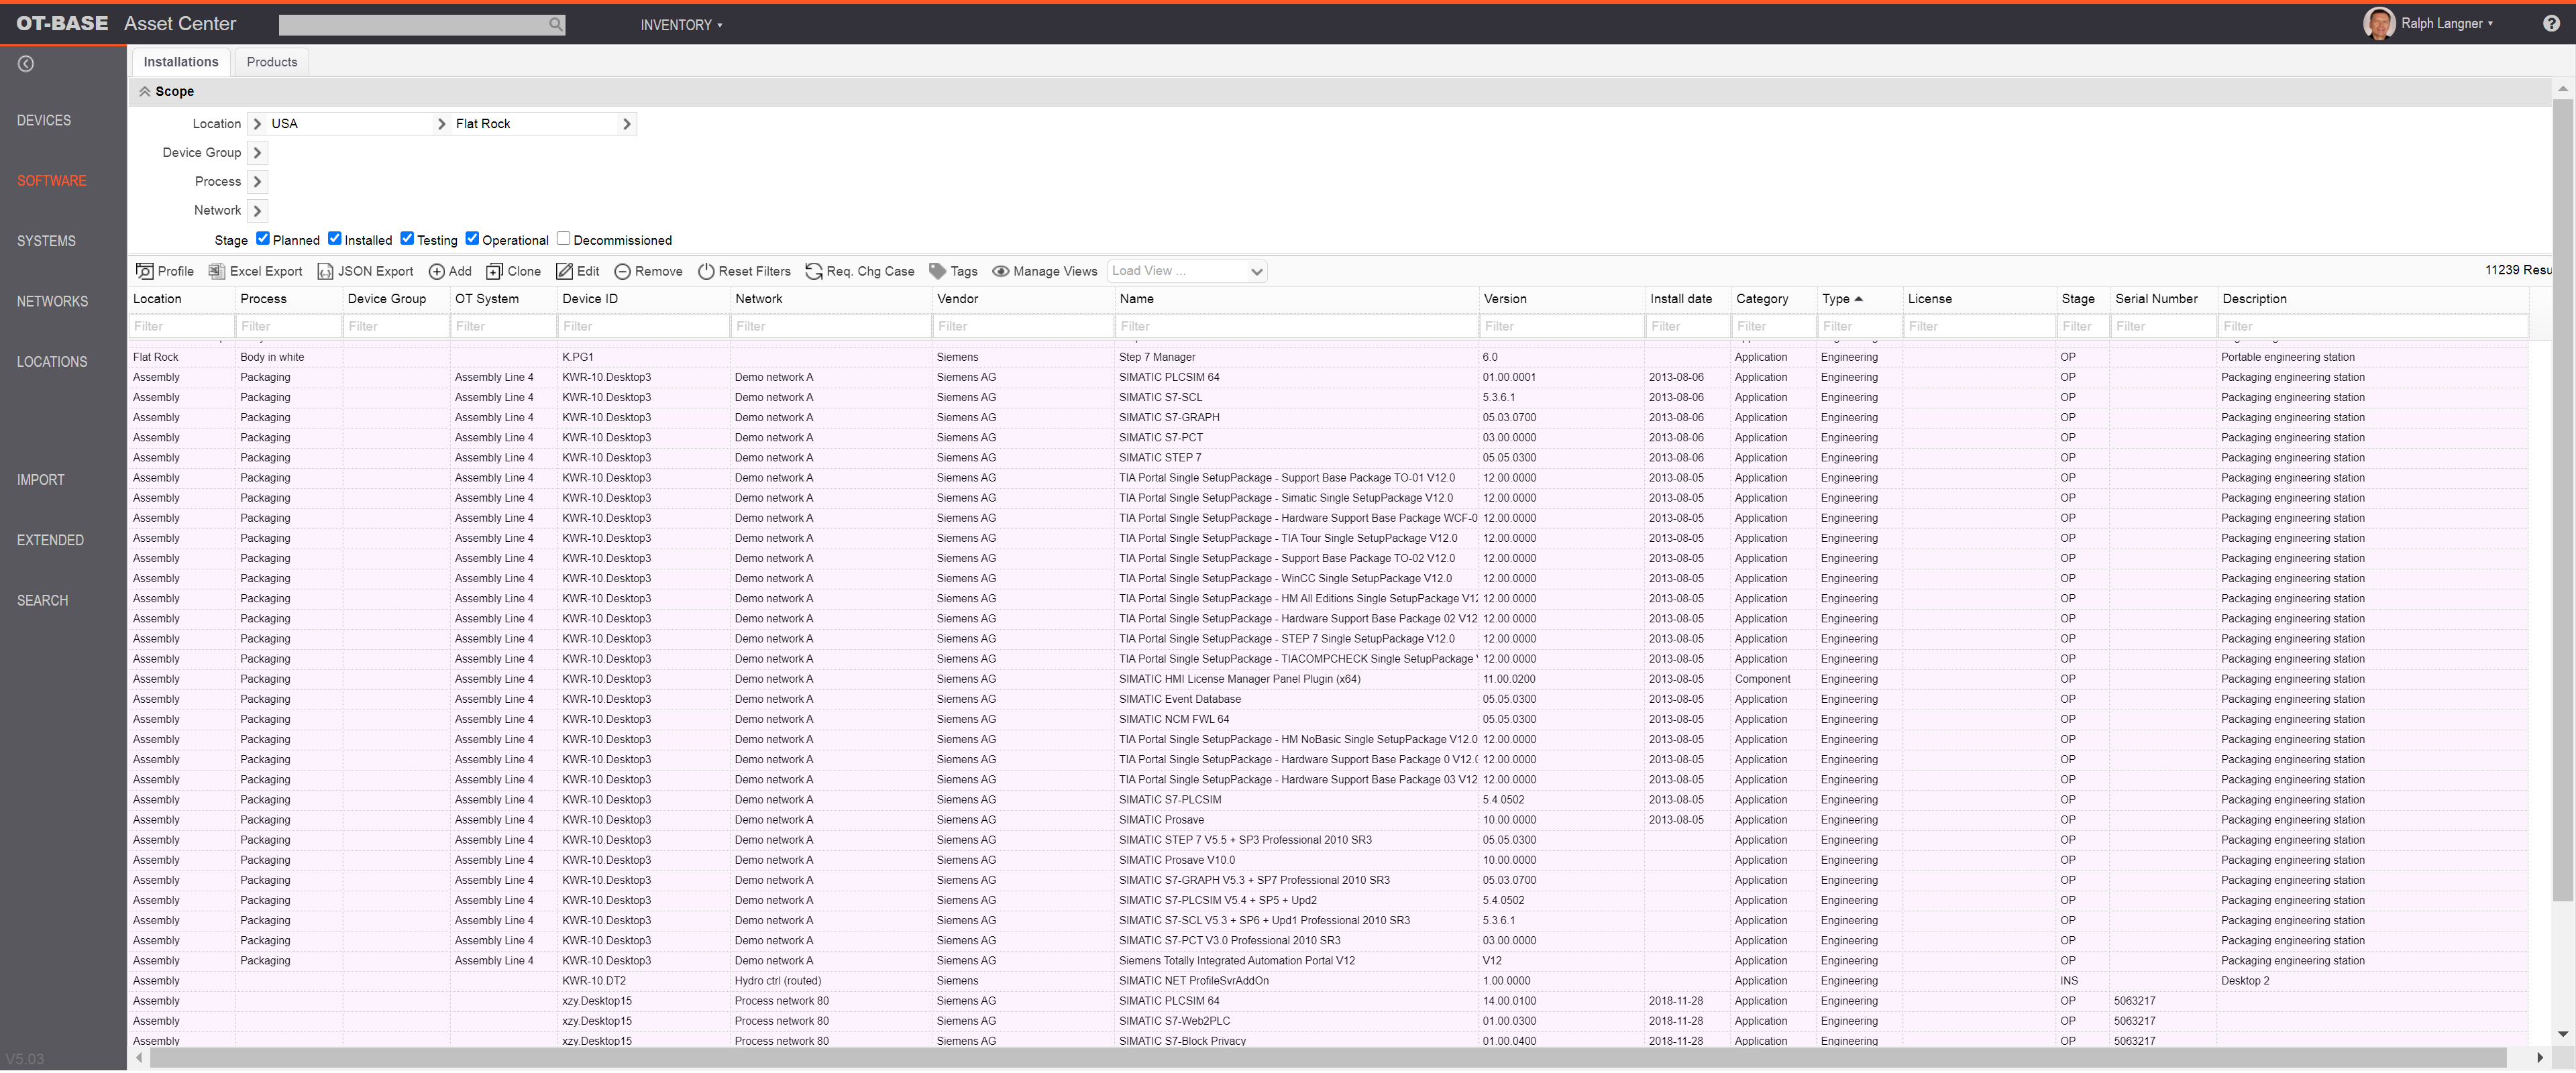Screen dimensions: 2576x1073
Task: Click Edit in the toolbar
Action: point(578,271)
